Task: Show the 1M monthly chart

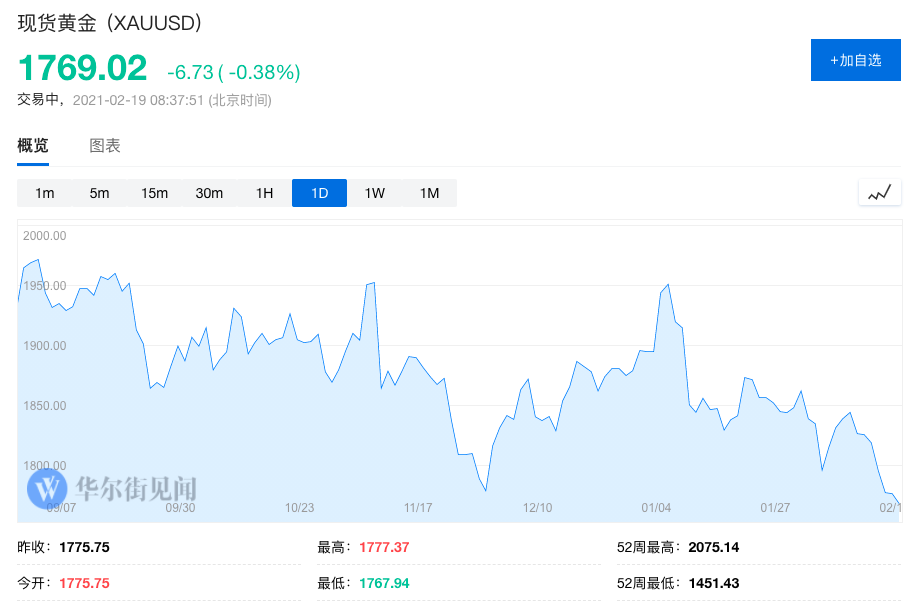Action: click(429, 193)
